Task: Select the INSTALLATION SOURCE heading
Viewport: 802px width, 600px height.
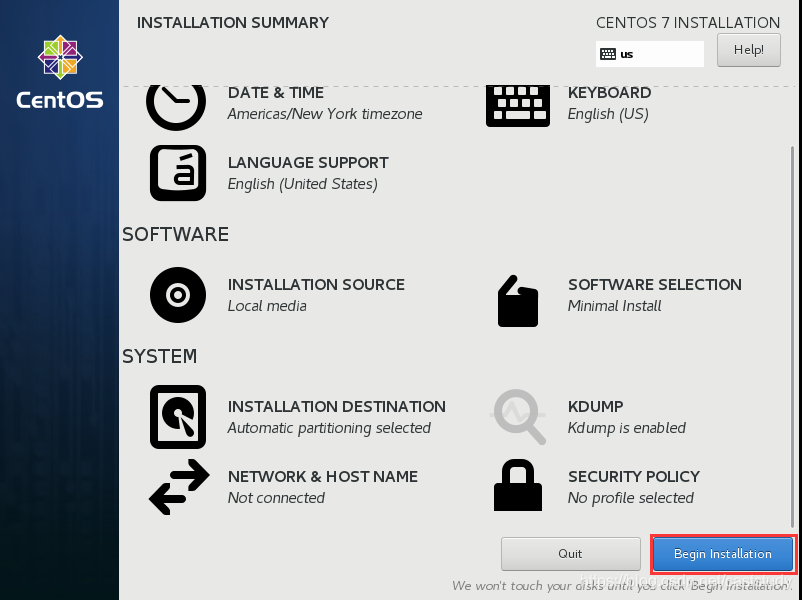Action: pyautogui.click(x=316, y=284)
